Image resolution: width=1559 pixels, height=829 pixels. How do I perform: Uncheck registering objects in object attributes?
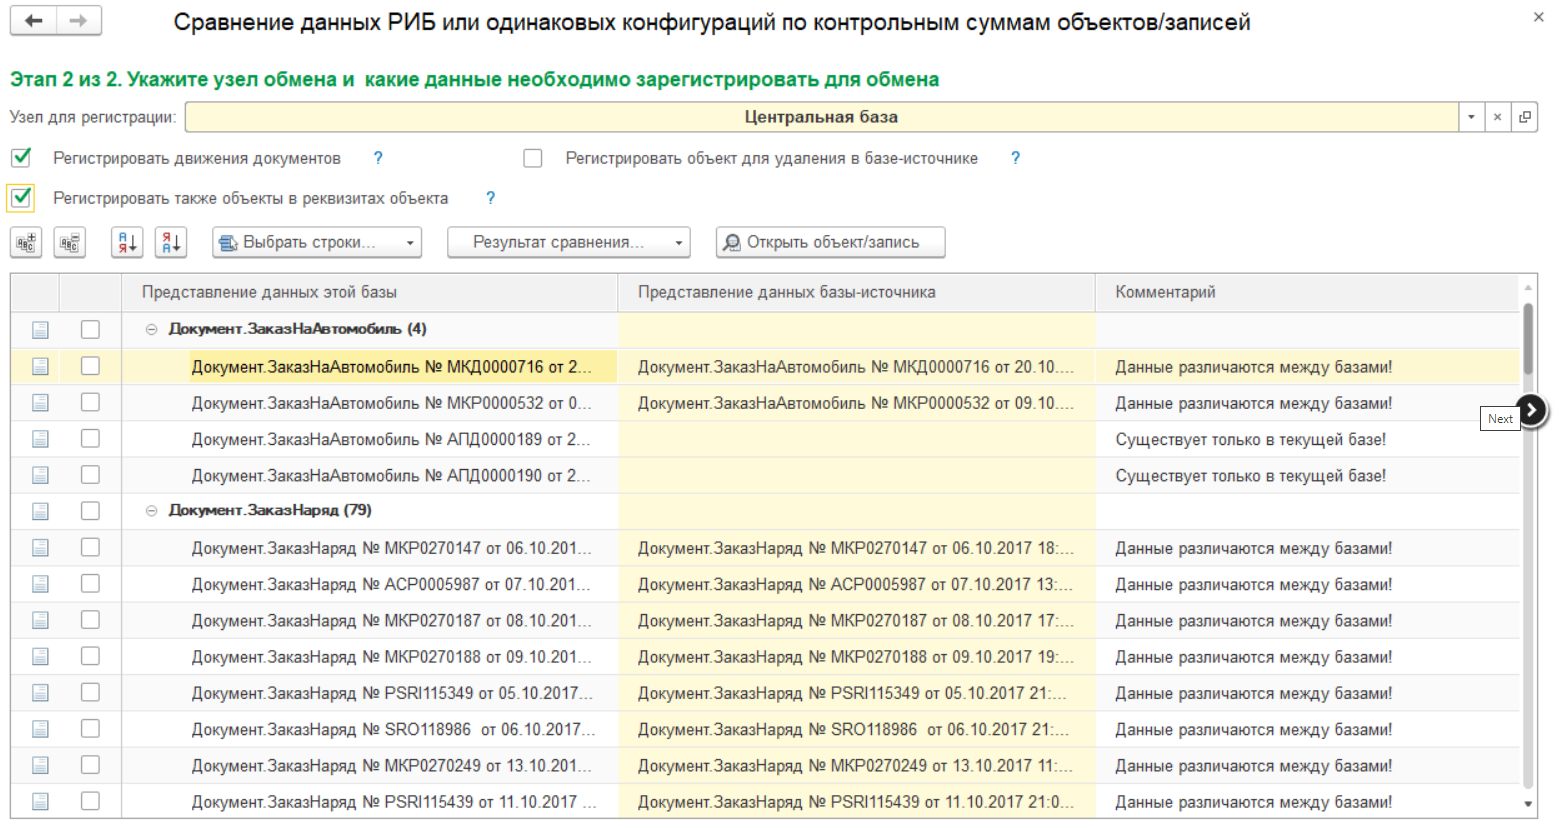pyautogui.click(x=21, y=198)
